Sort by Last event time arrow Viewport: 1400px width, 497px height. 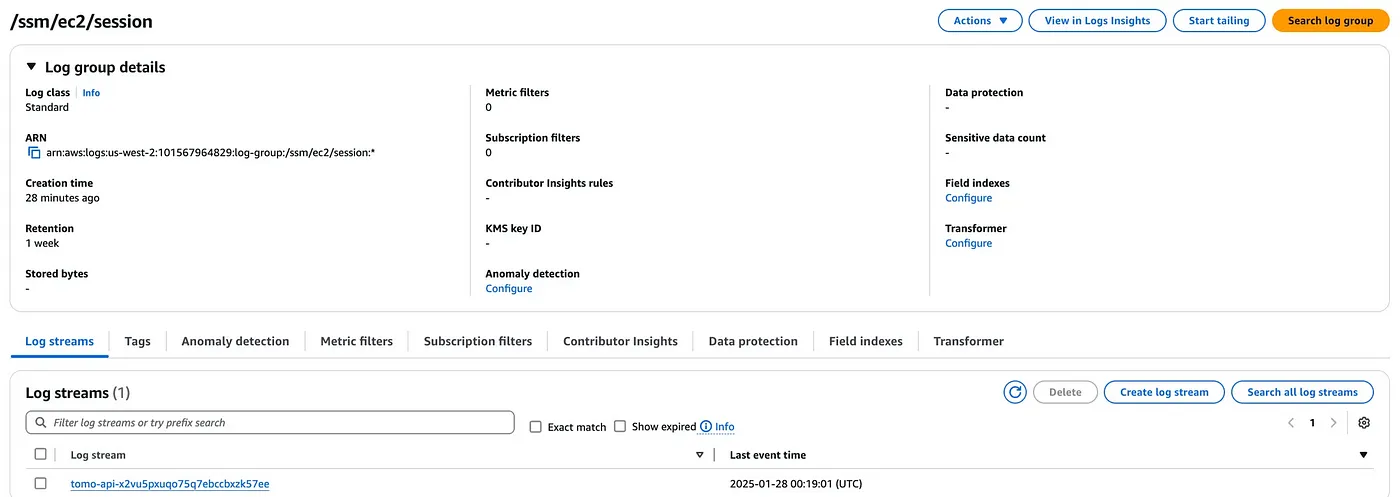[x=1363, y=455]
